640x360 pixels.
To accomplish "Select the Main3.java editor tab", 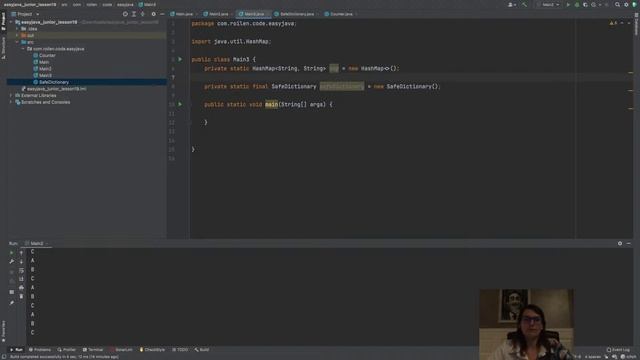I will pyautogui.click(x=252, y=14).
